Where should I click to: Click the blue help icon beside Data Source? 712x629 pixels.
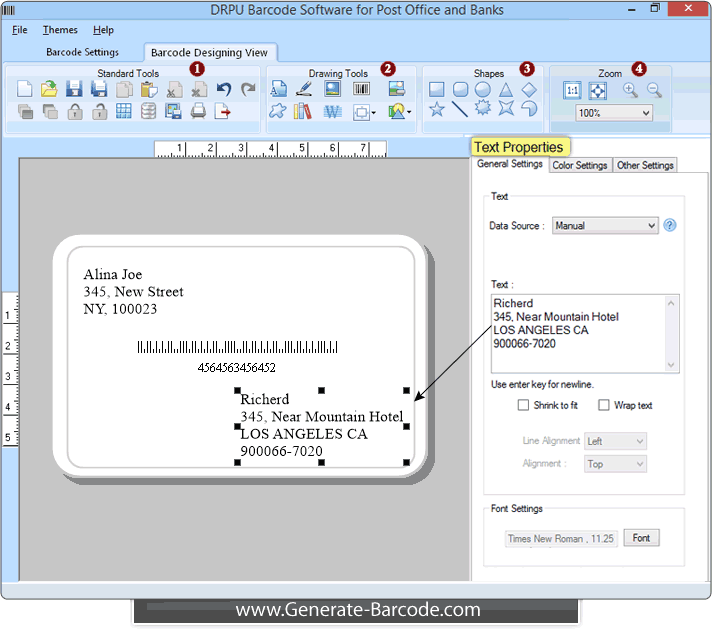(x=670, y=225)
